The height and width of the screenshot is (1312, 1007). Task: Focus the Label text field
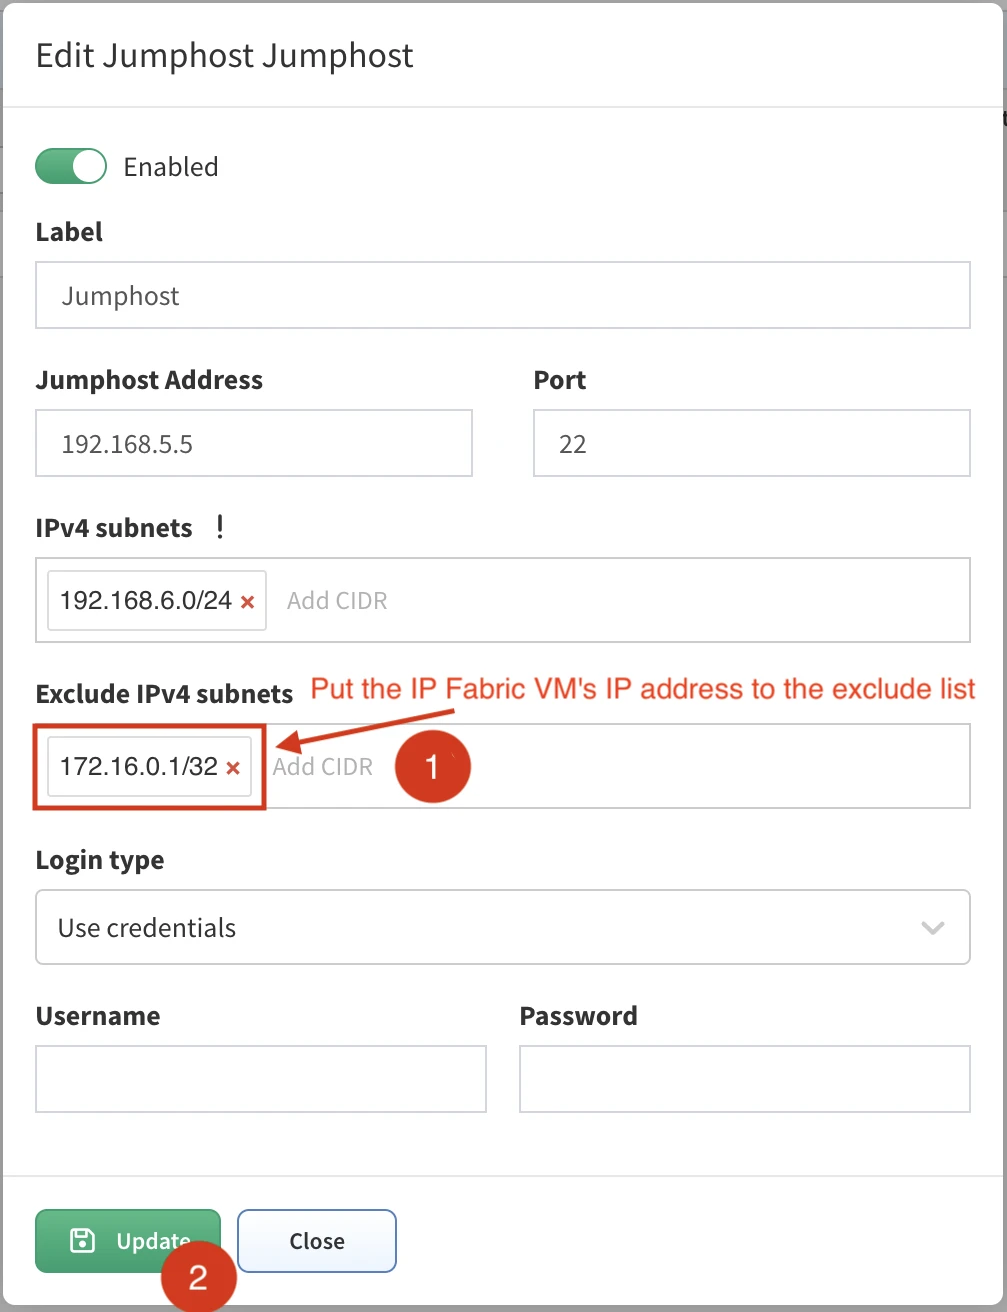[x=502, y=296]
